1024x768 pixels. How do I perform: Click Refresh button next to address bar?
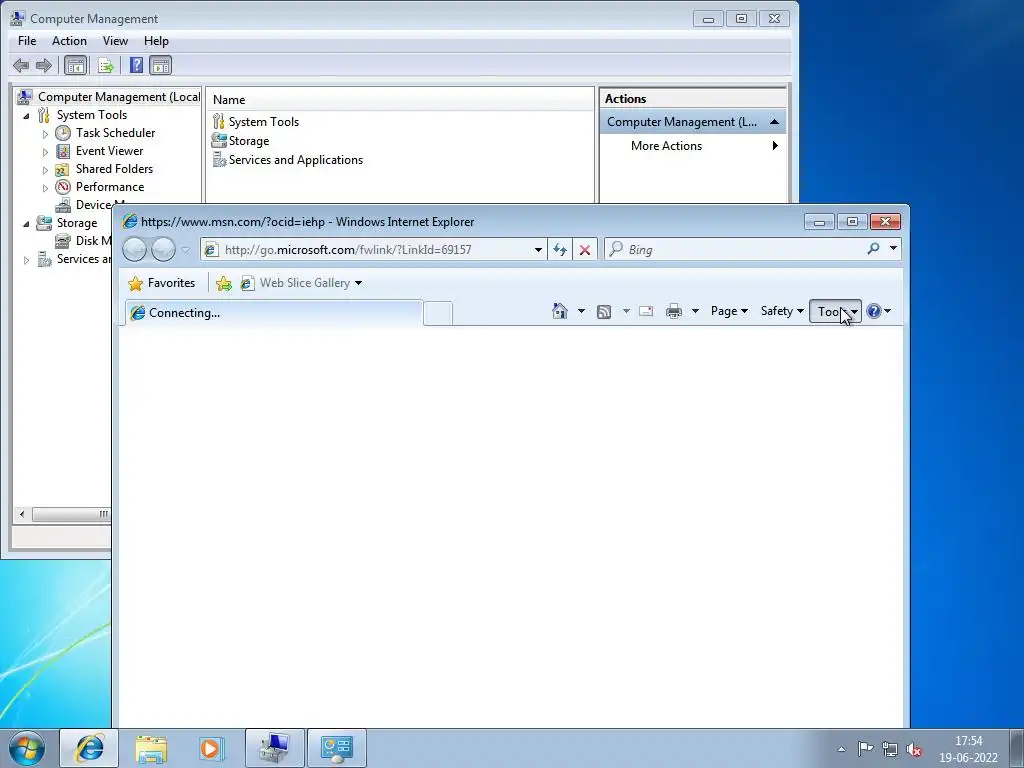560,249
